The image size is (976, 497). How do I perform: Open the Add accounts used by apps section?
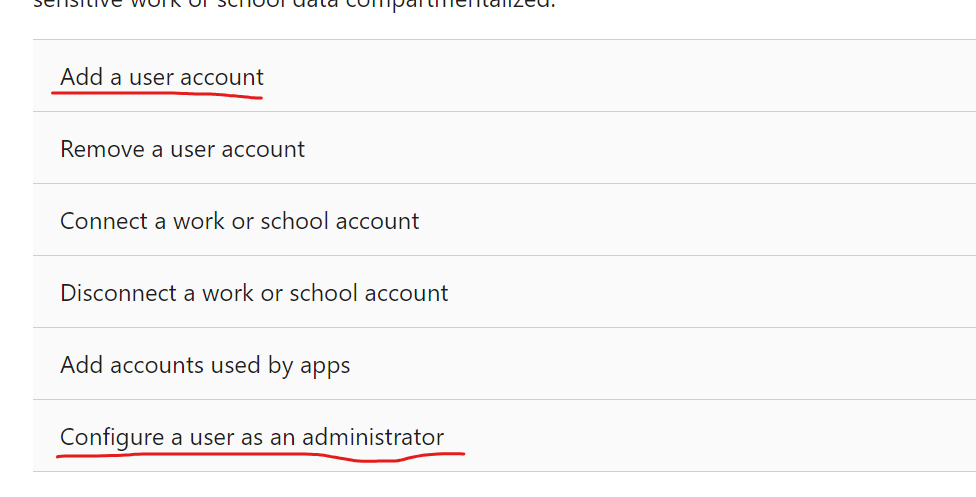pos(504,364)
